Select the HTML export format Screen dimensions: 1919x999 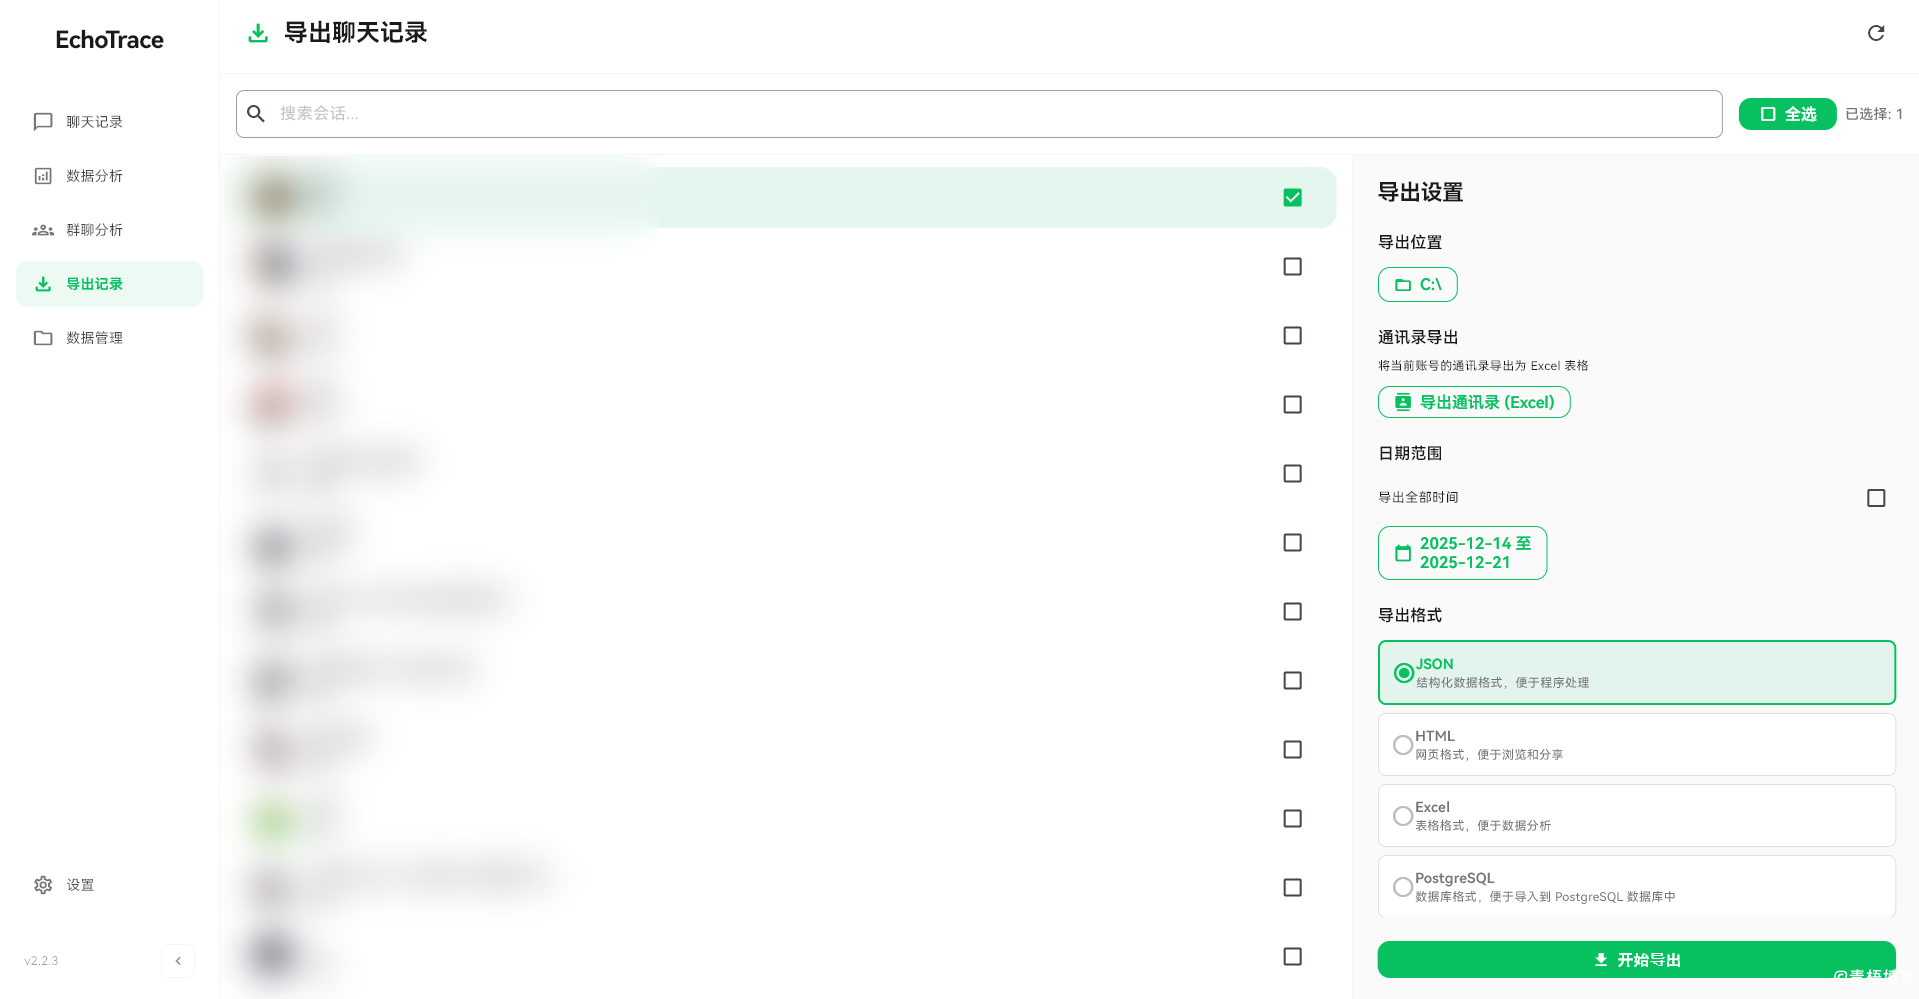[x=1403, y=745]
